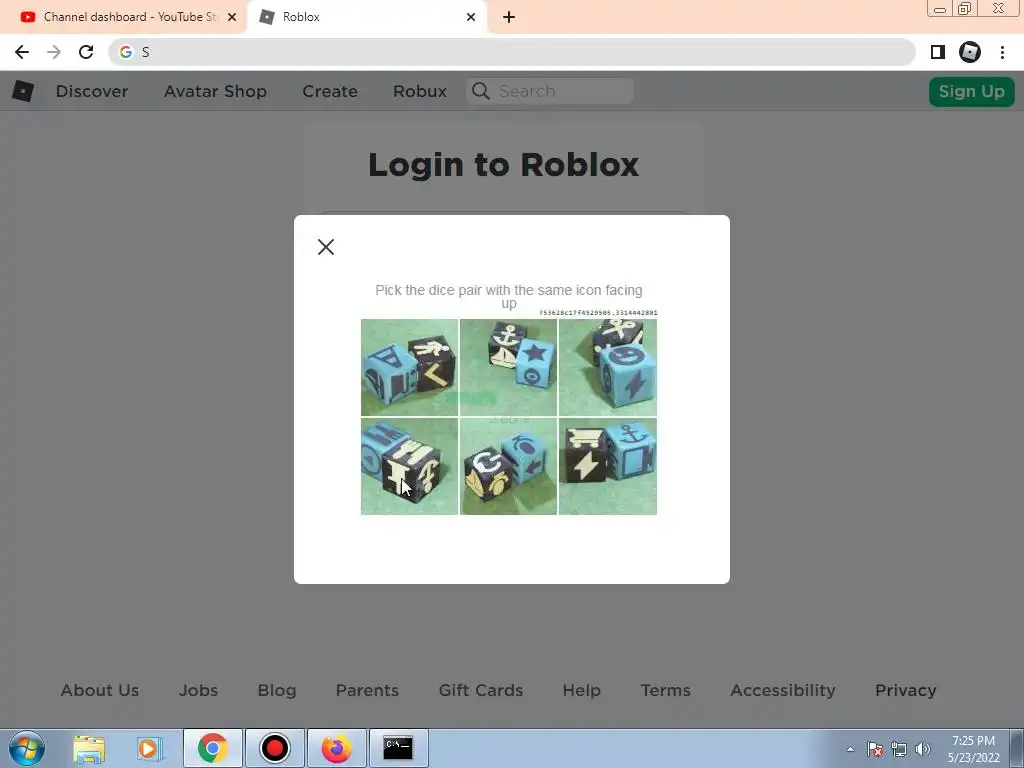Focus the browser address bar
Screen dimensions: 1024x768
point(512,52)
